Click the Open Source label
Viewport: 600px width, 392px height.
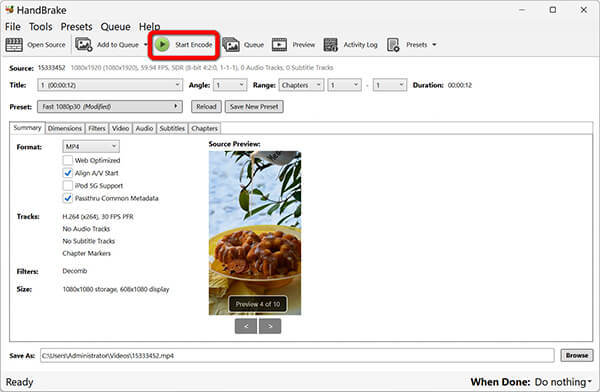(46, 45)
